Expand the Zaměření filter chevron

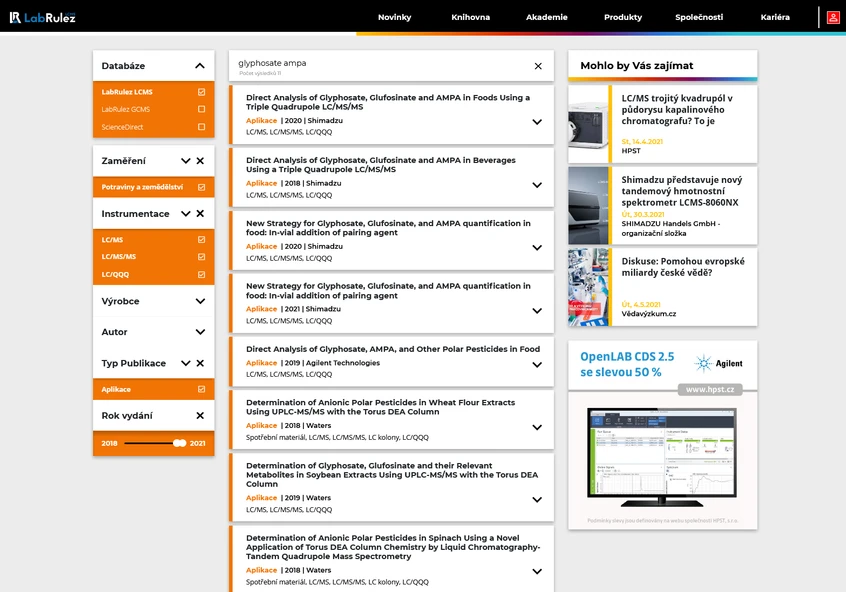coord(186,161)
